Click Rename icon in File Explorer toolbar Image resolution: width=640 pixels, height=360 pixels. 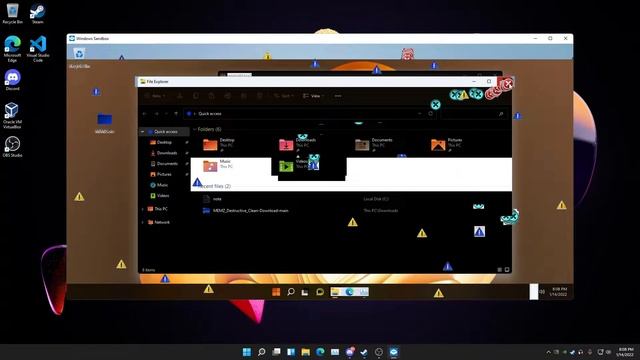pyautogui.click(x=227, y=96)
